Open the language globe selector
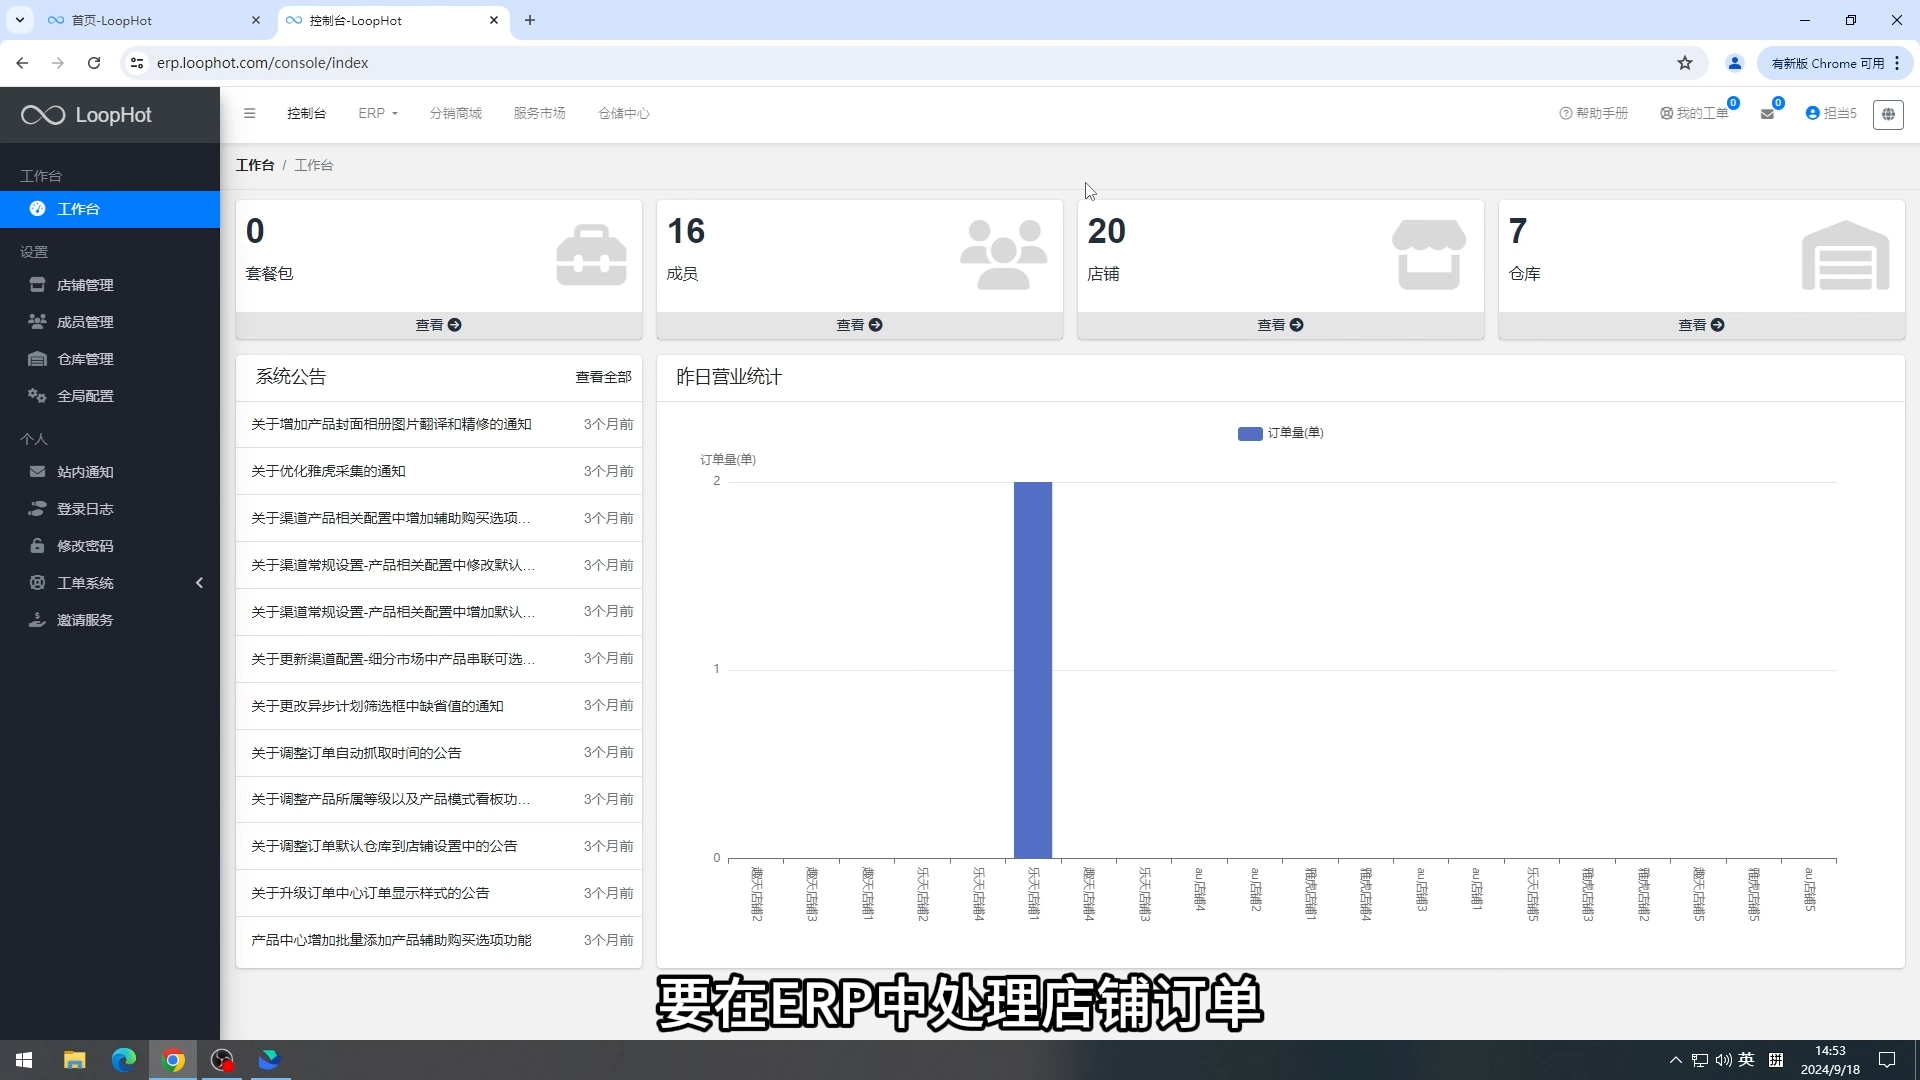The image size is (1920, 1080). 1889,114
